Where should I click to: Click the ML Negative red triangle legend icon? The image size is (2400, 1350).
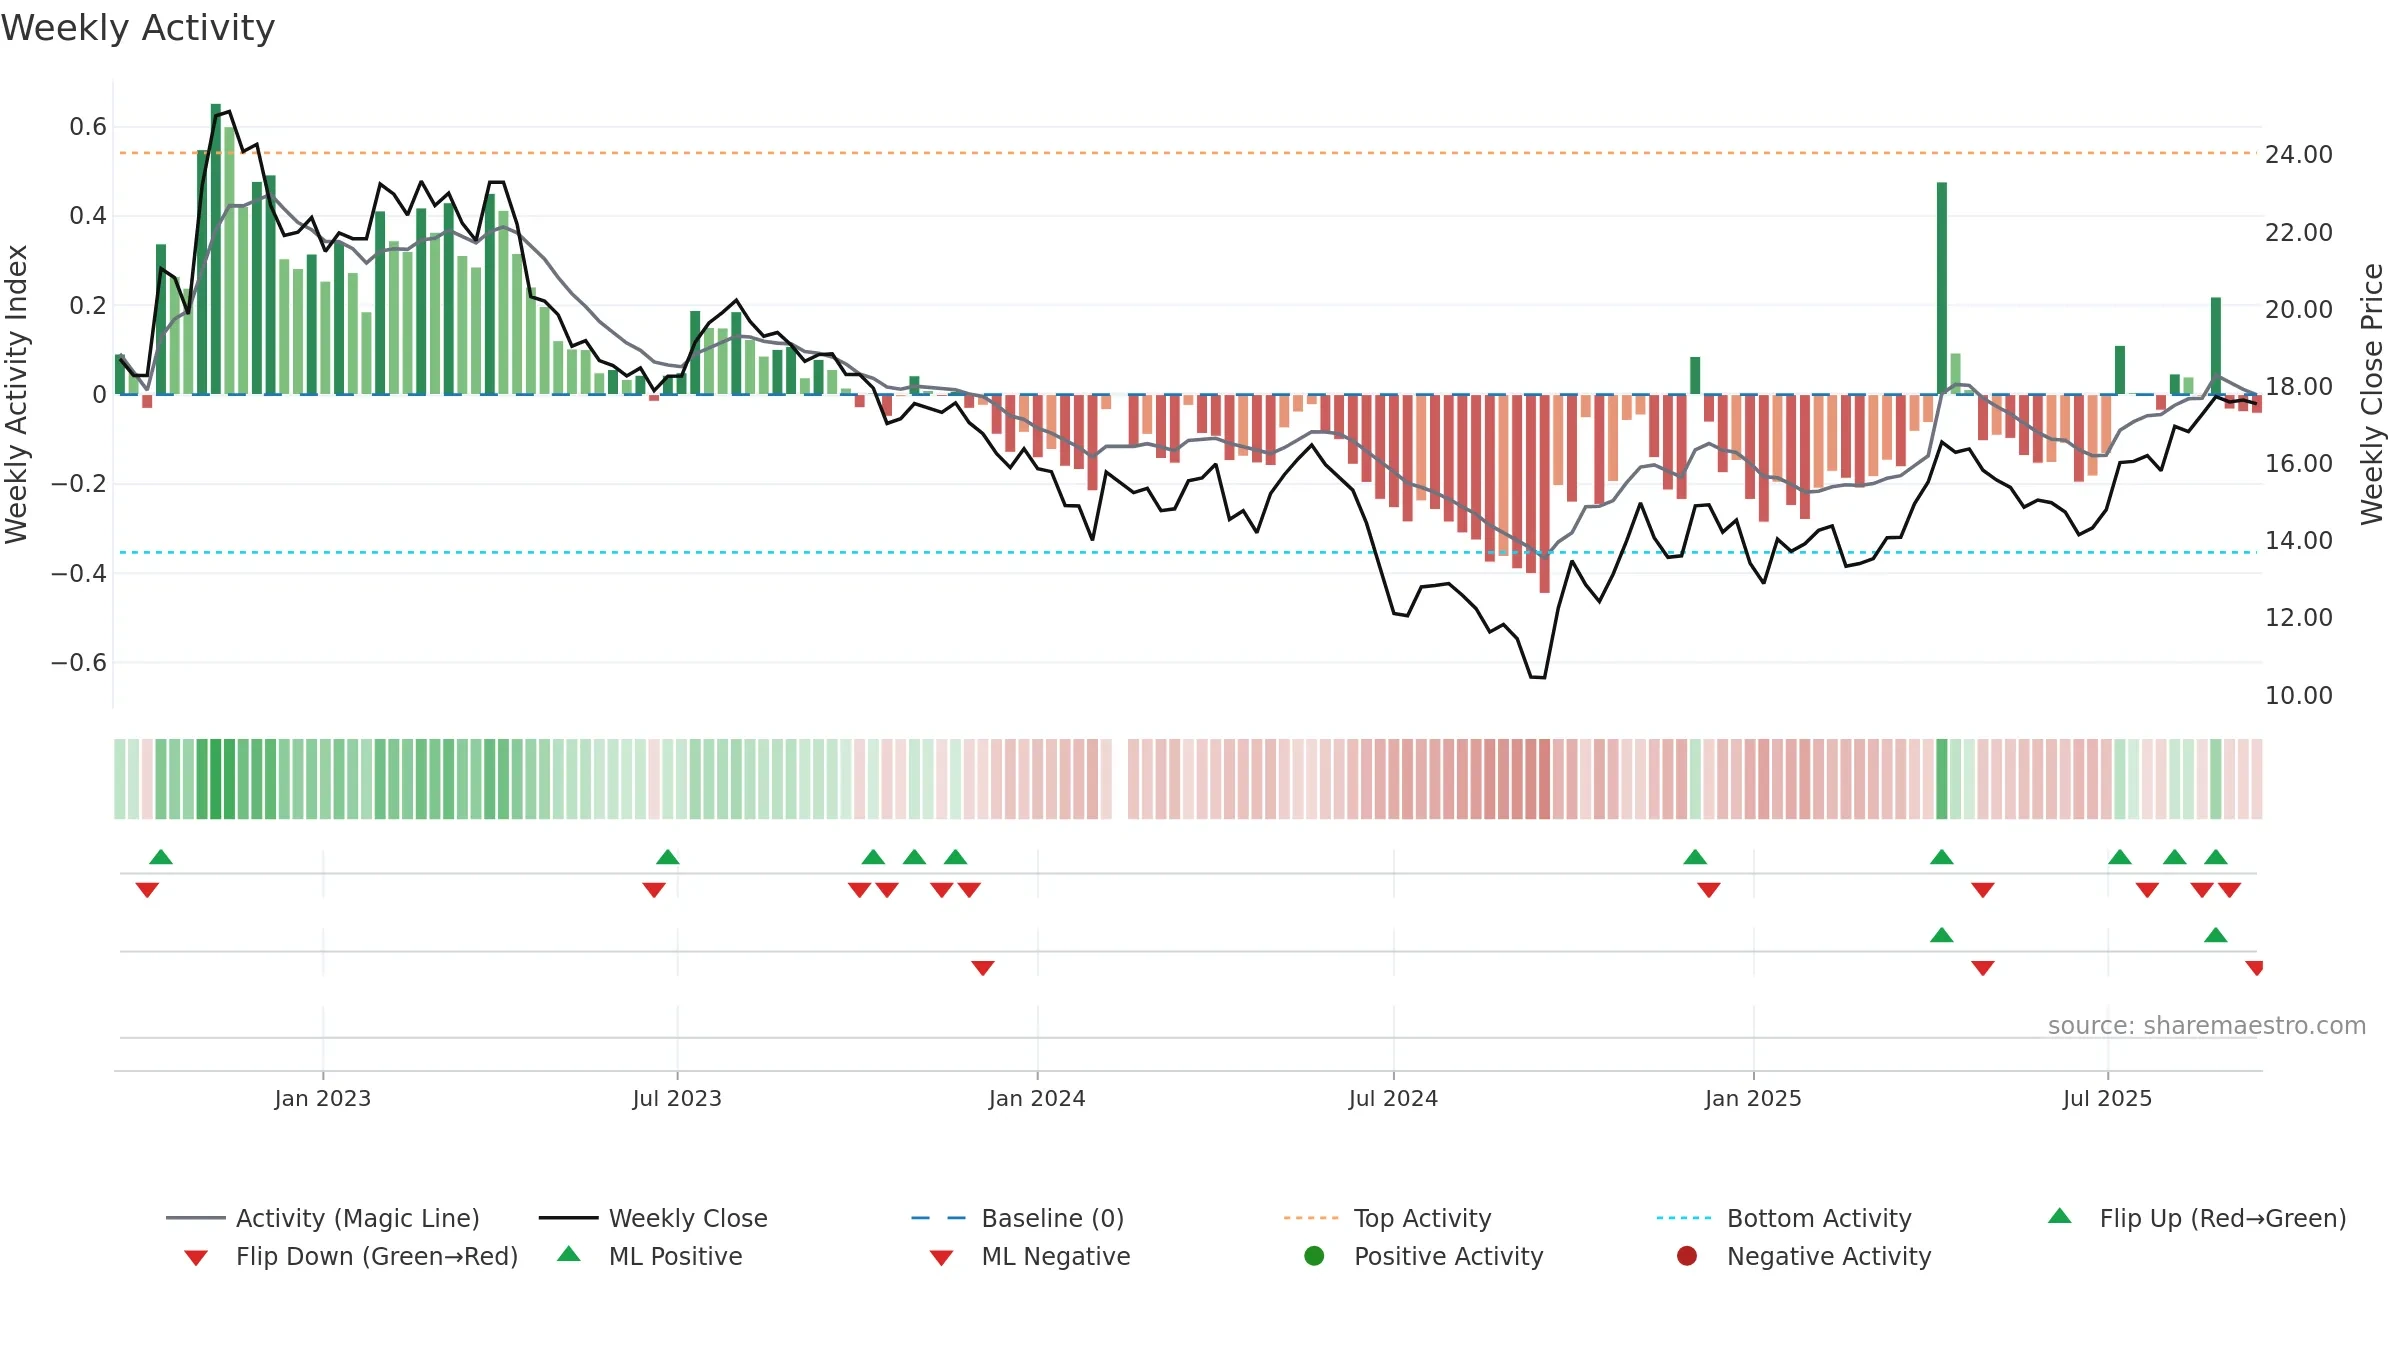(x=941, y=1258)
